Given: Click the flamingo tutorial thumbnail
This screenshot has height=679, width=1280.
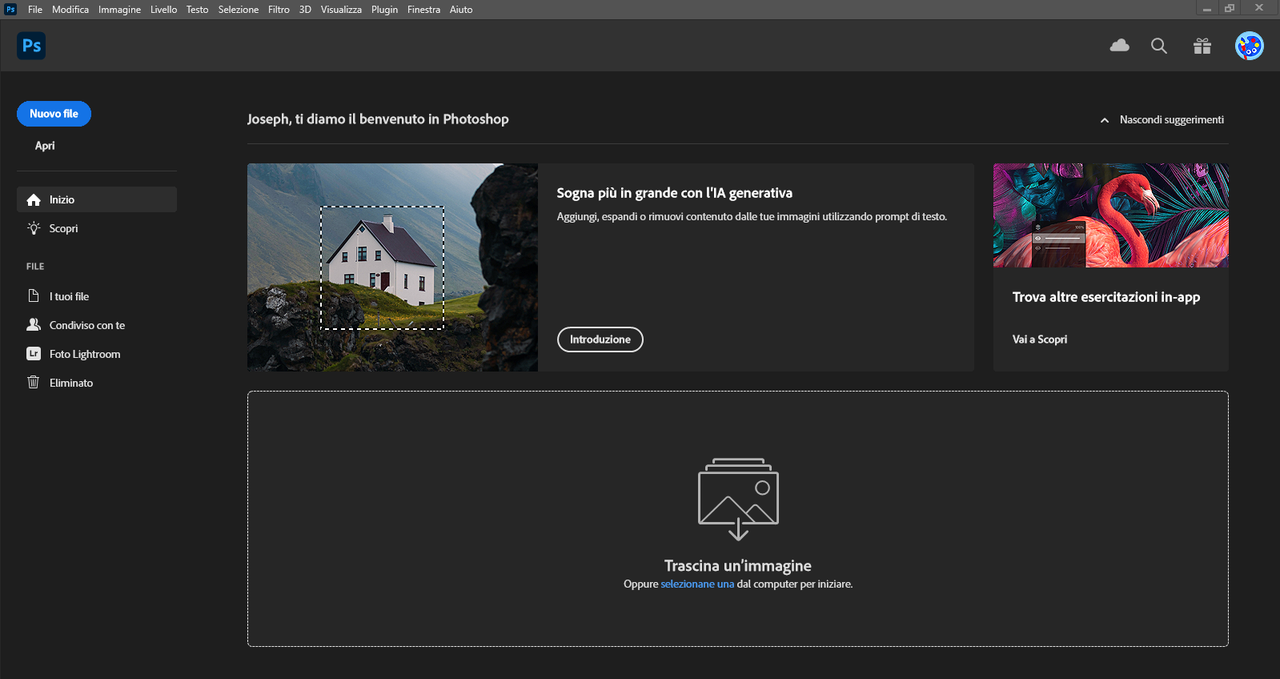Looking at the screenshot, I should click(1111, 215).
